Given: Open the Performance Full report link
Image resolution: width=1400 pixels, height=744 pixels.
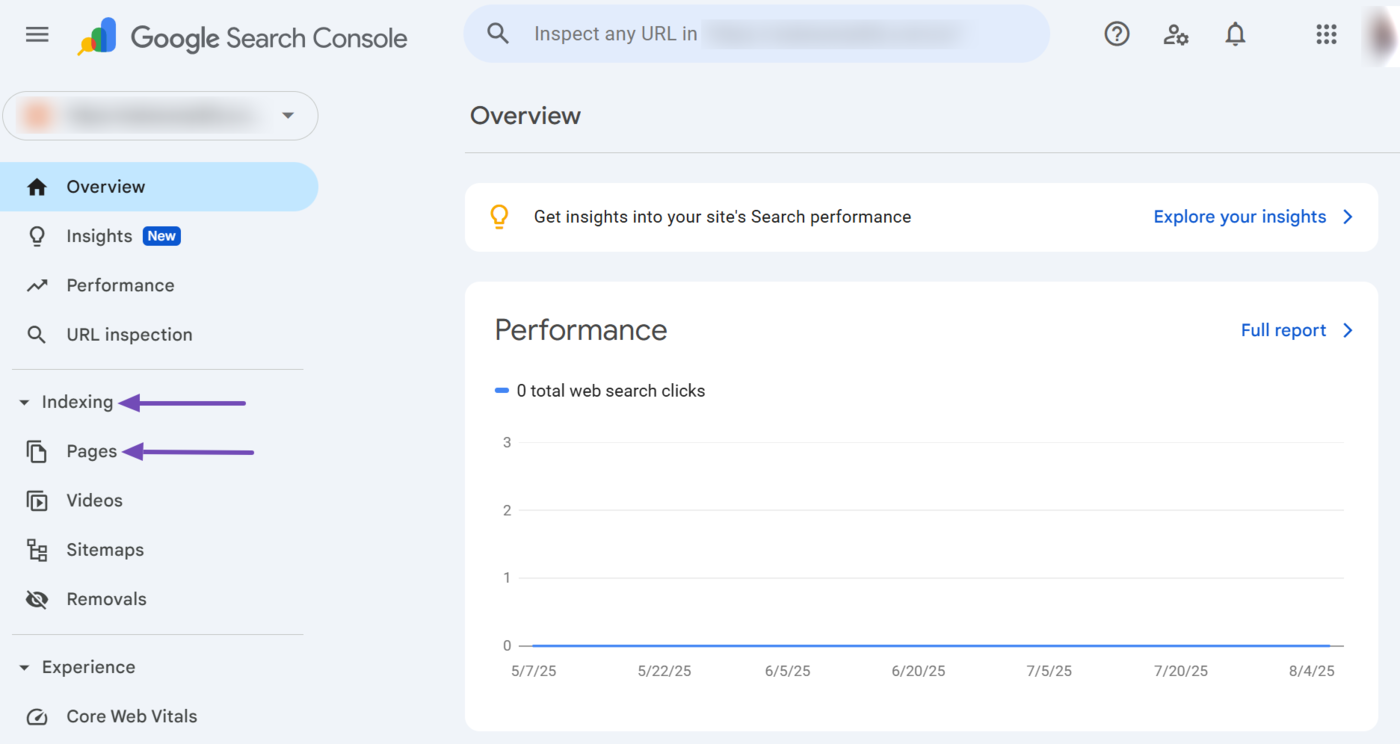Looking at the screenshot, I should [1284, 330].
